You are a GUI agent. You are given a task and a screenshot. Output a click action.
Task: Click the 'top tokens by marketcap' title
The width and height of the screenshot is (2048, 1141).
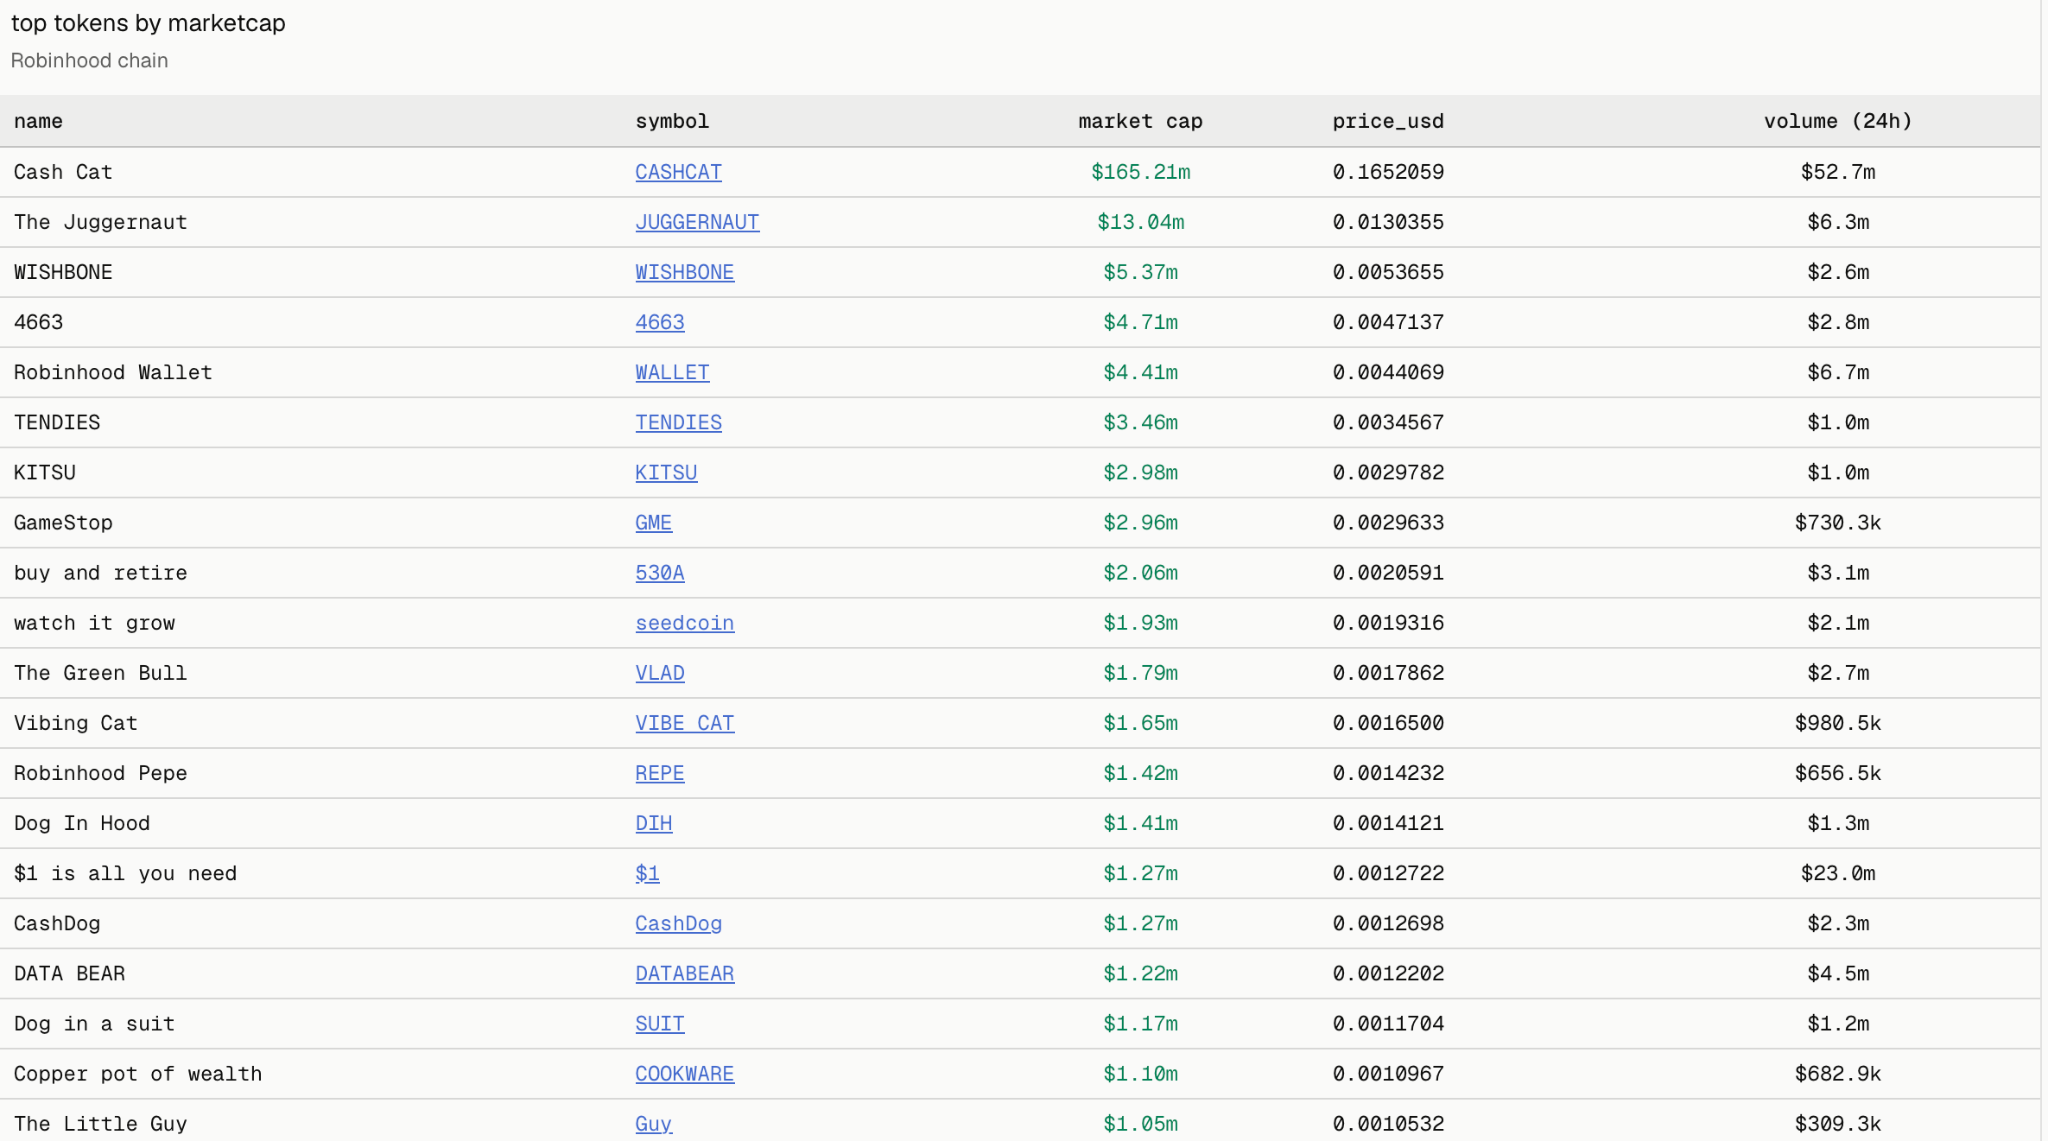[x=148, y=23]
